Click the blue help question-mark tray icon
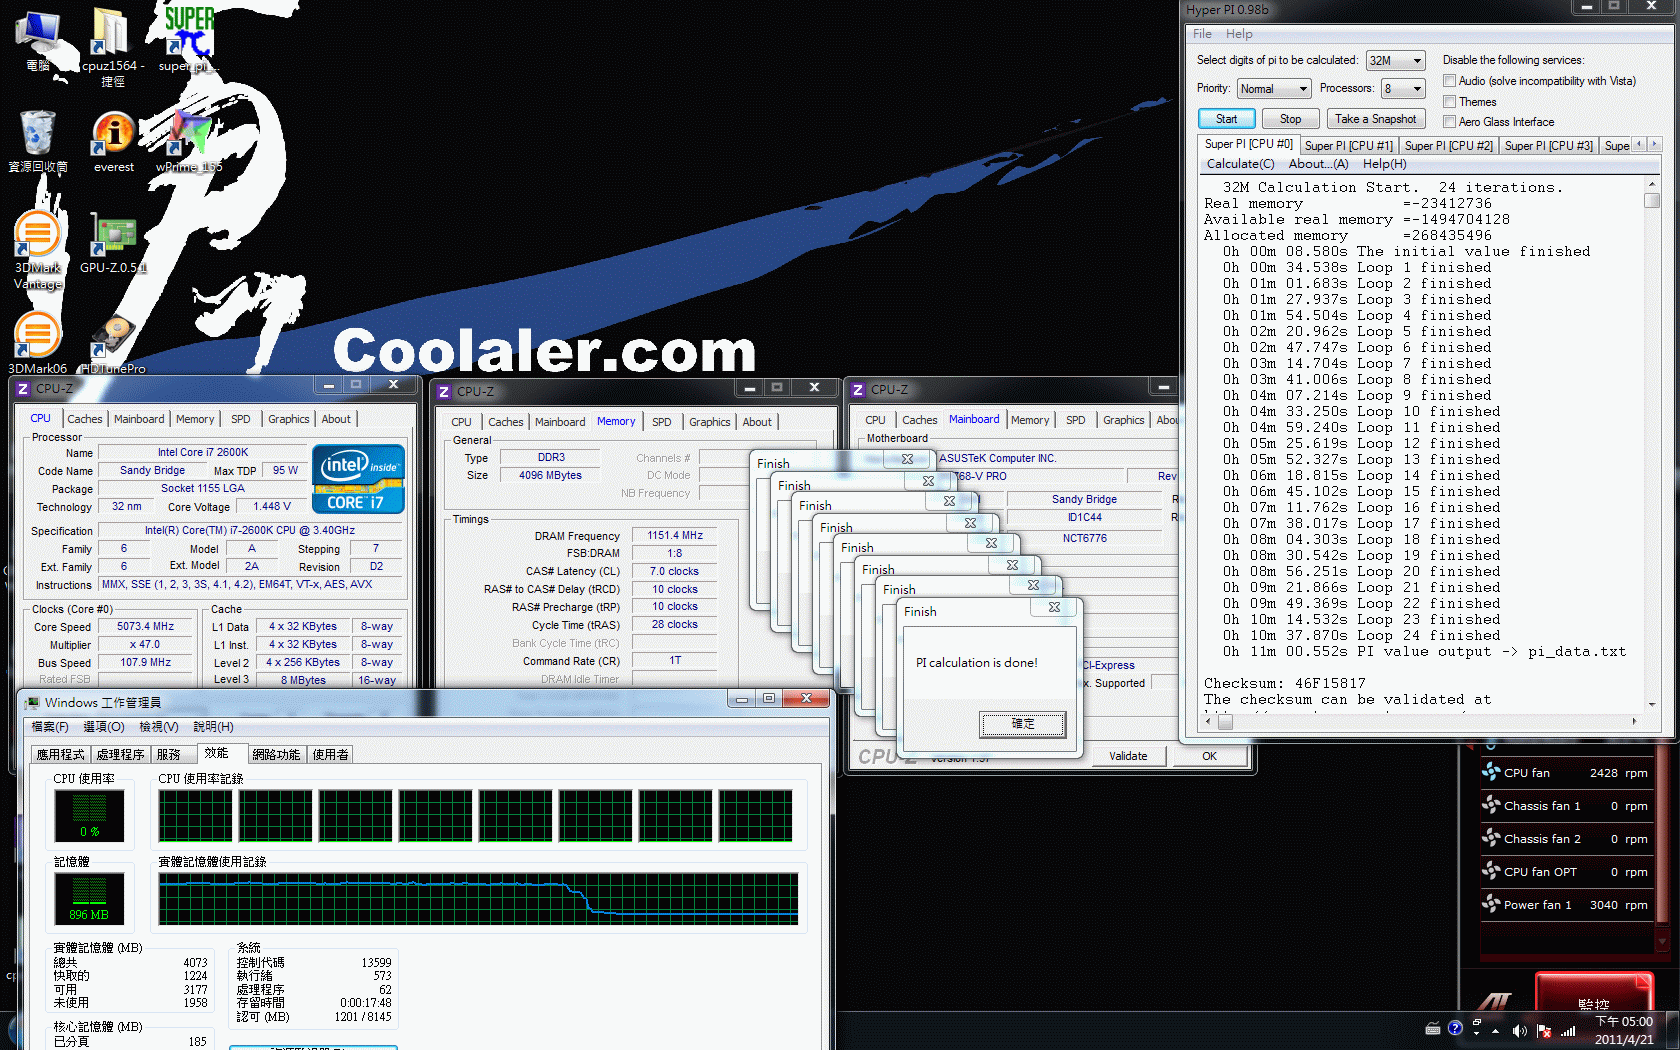This screenshot has height=1050, width=1680. tap(1455, 1028)
